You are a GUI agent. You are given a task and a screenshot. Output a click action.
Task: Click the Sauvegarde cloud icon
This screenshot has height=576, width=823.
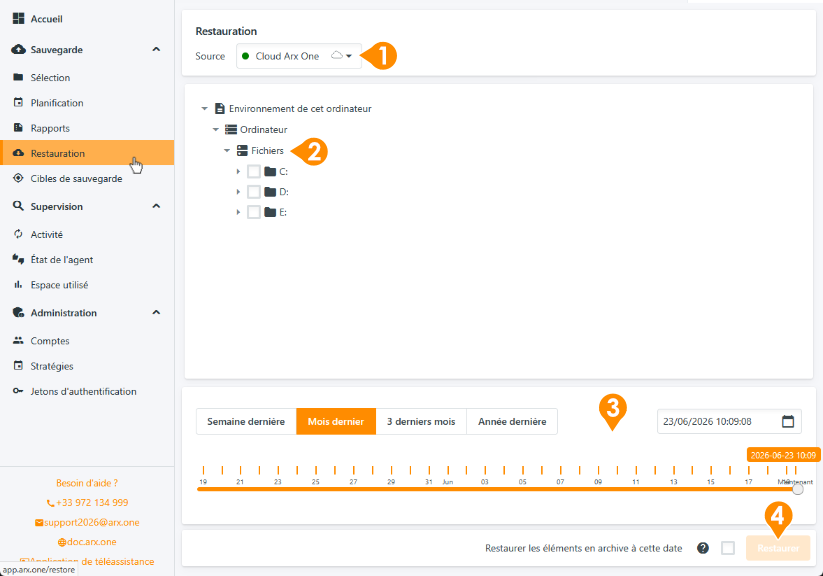pos(18,49)
